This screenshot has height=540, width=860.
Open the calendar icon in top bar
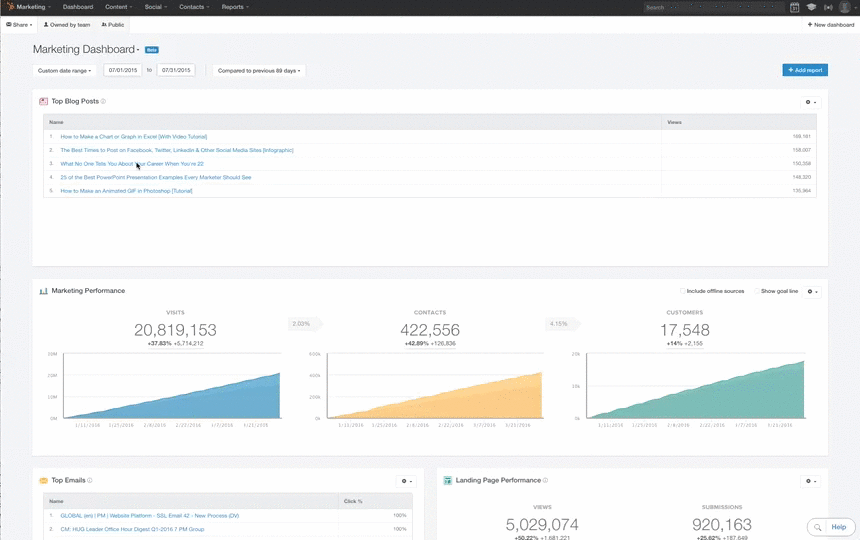click(x=795, y=7)
